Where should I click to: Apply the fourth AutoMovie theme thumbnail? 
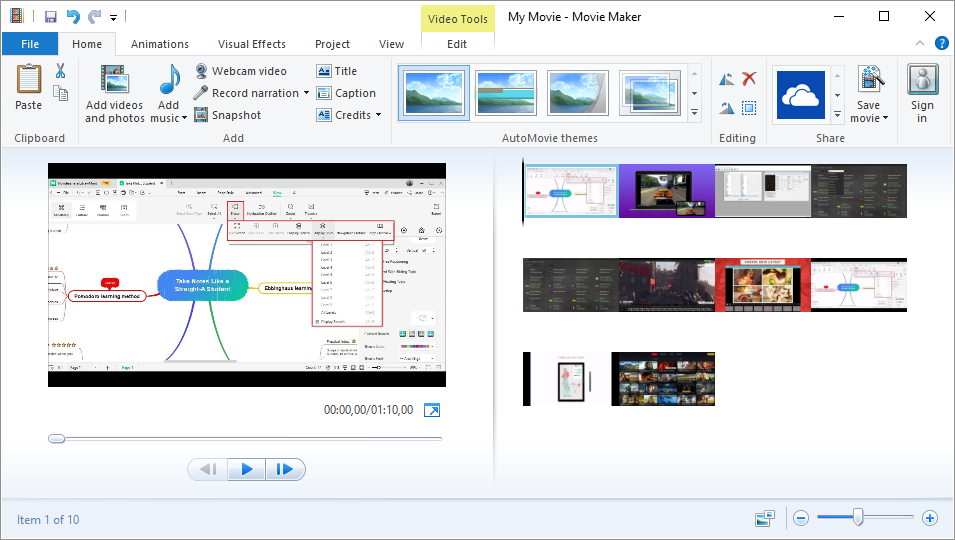tap(649, 93)
